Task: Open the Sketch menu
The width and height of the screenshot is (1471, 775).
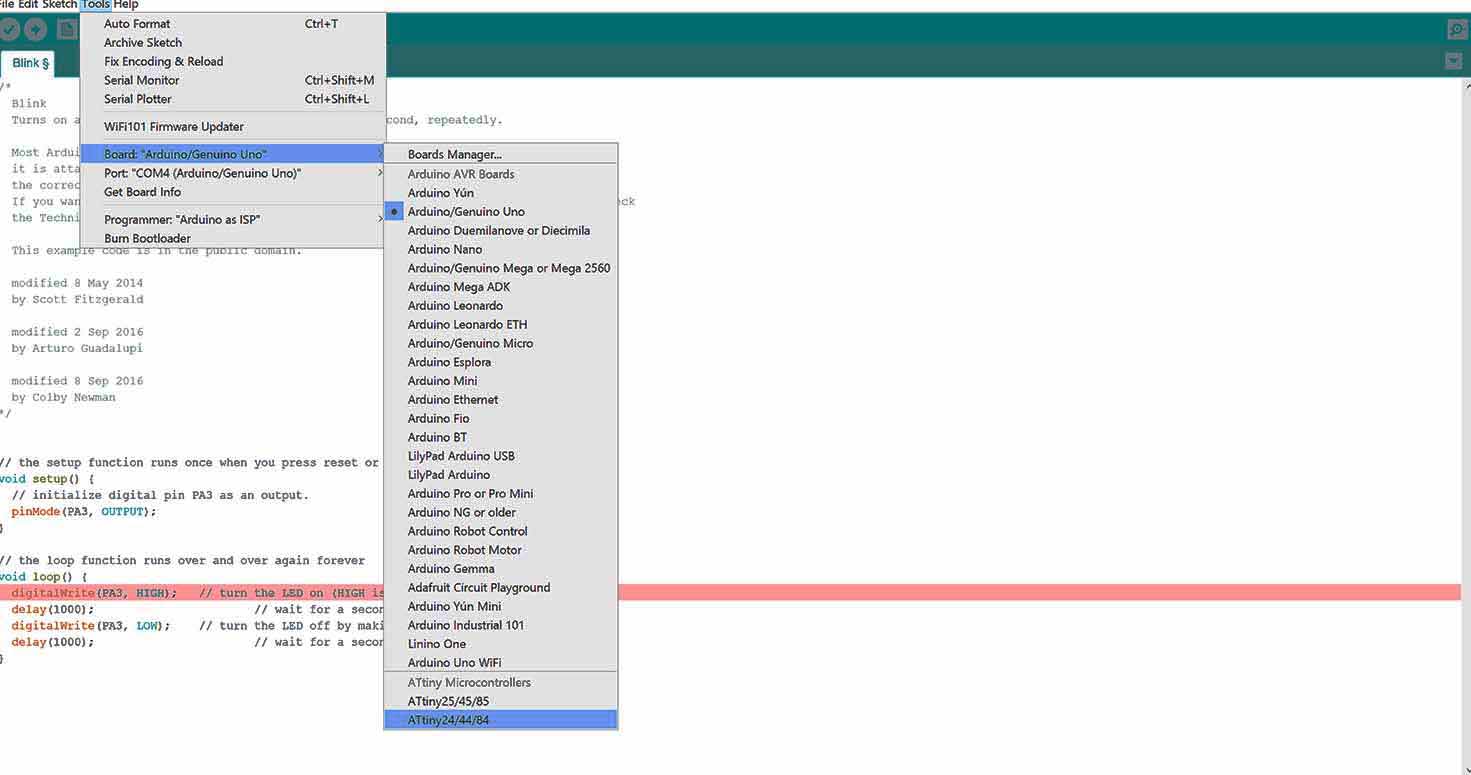Action: [59, 5]
